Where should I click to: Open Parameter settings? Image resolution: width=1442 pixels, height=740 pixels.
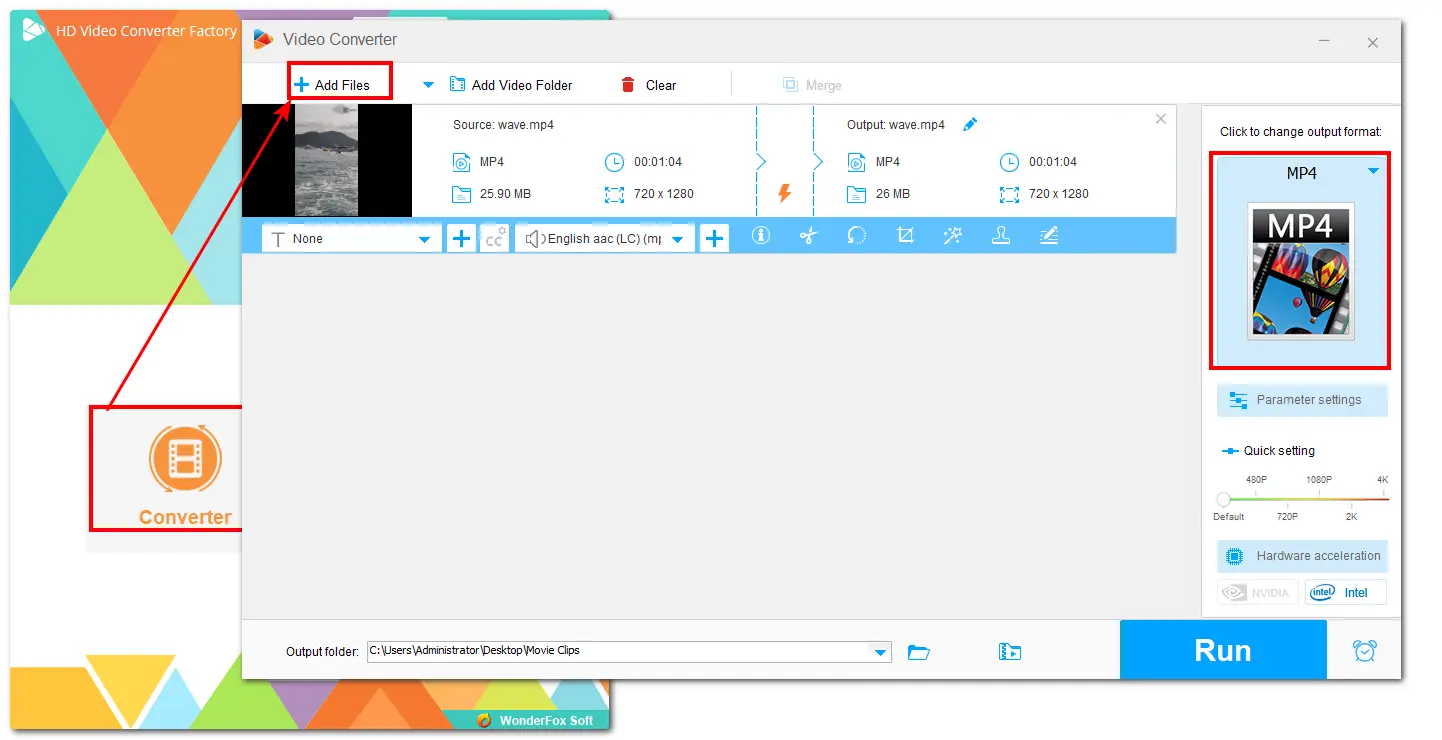point(1302,400)
